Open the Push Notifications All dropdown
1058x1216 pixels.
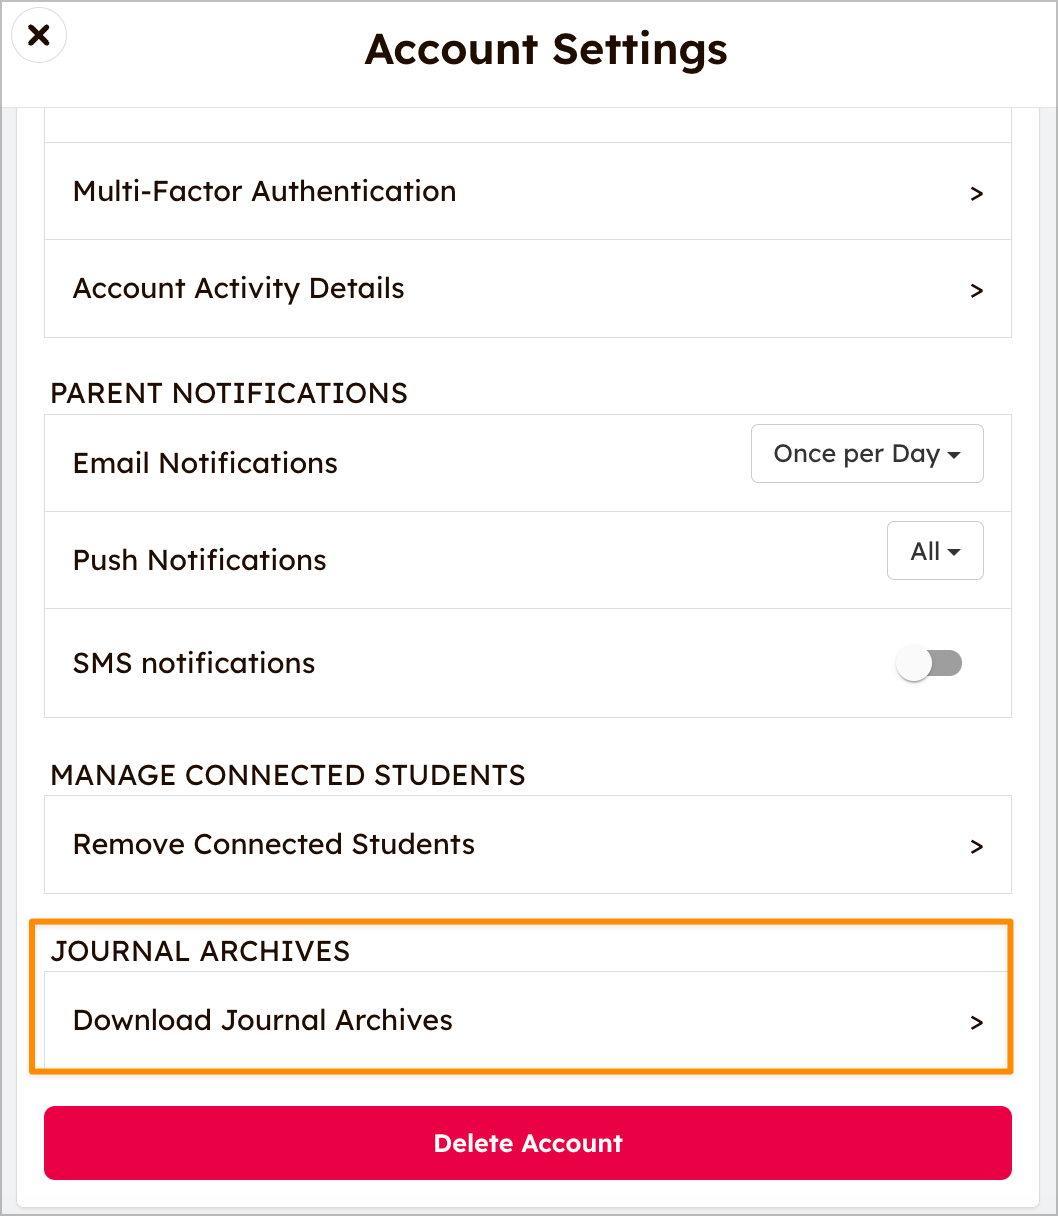(x=934, y=551)
